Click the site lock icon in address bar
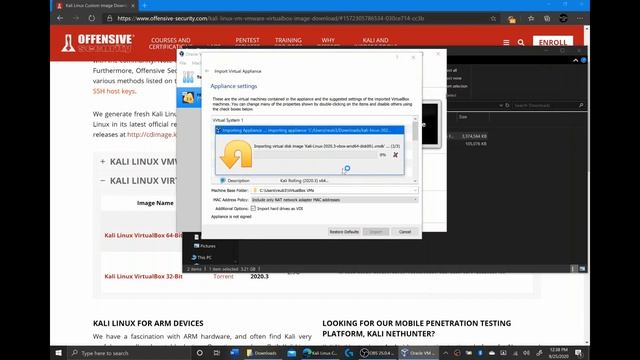The image size is (640, 360). [109, 18]
